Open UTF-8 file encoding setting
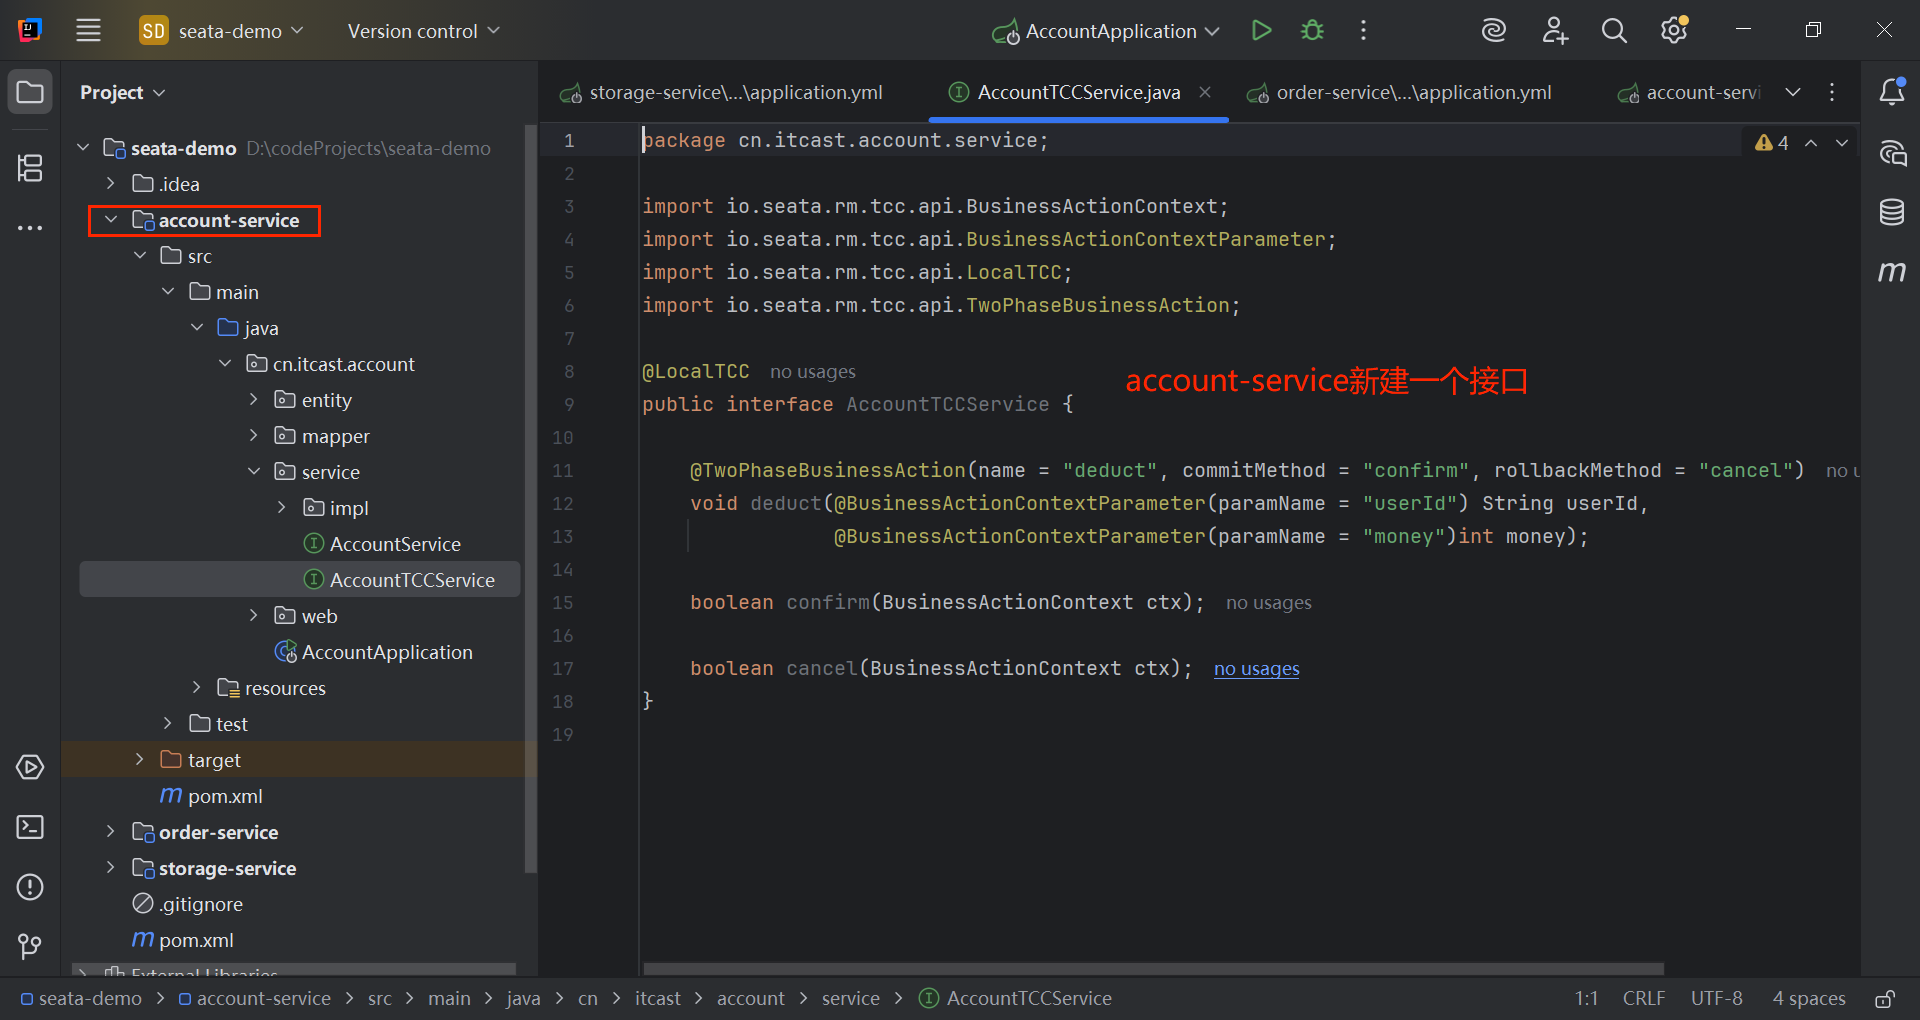This screenshot has height=1020, width=1920. click(x=1716, y=999)
